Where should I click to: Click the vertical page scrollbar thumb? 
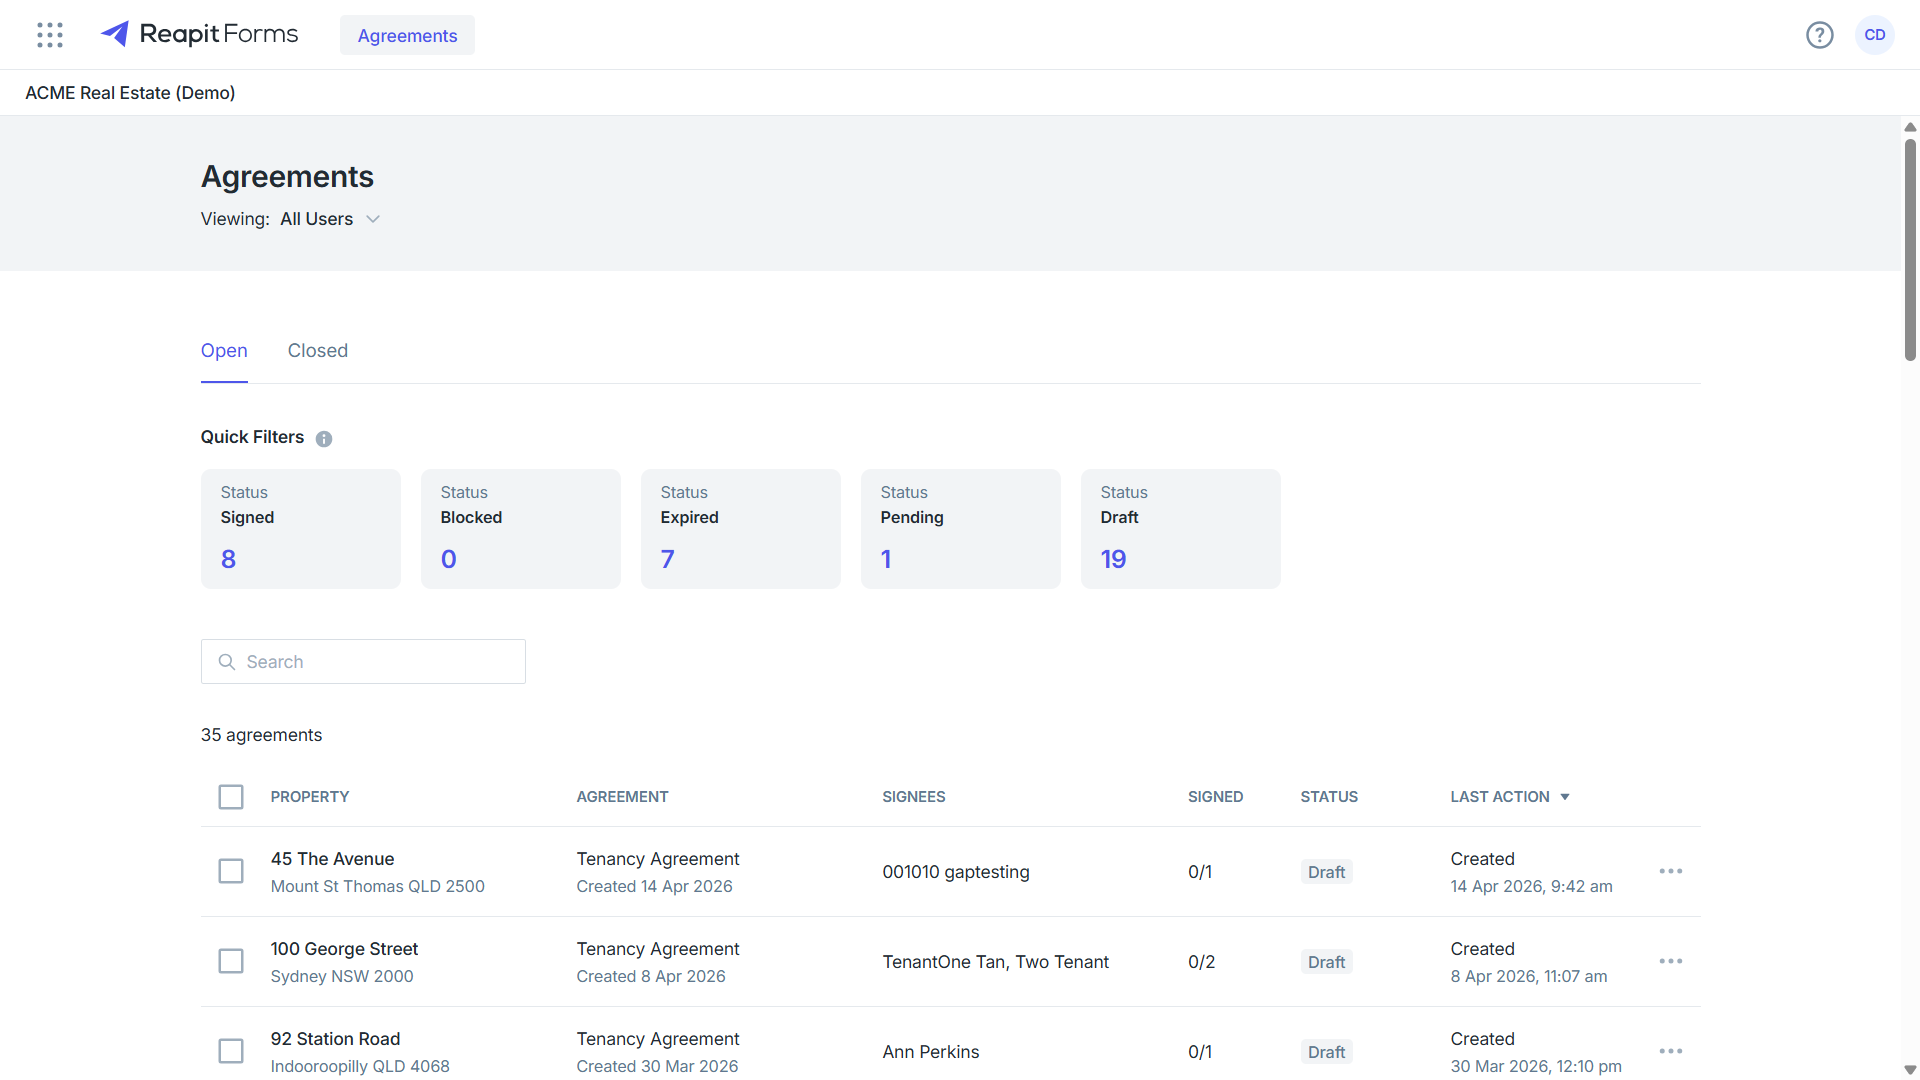pyautogui.click(x=1910, y=250)
